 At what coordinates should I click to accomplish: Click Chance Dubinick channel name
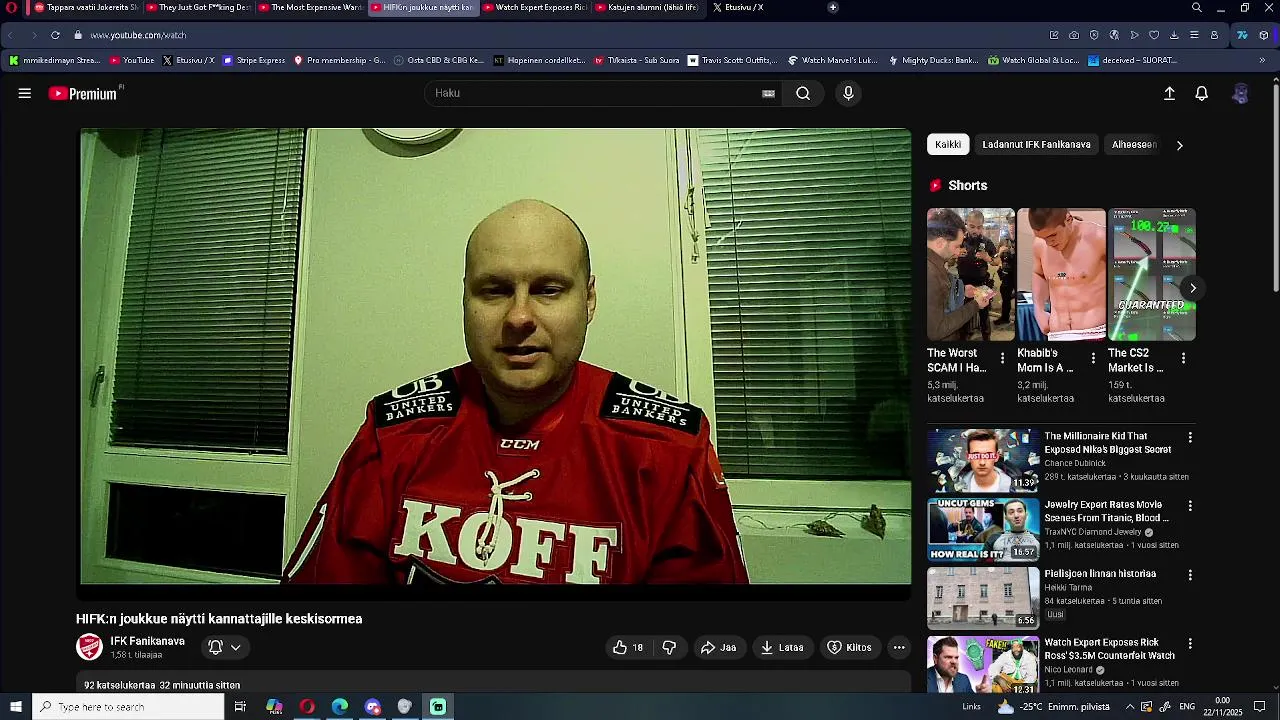click(x=1075, y=463)
